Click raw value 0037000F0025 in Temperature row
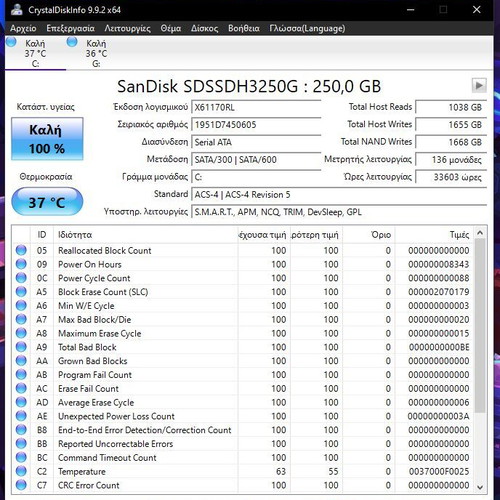This screenshot has height=500, width=500. click(x=438, y=471)
